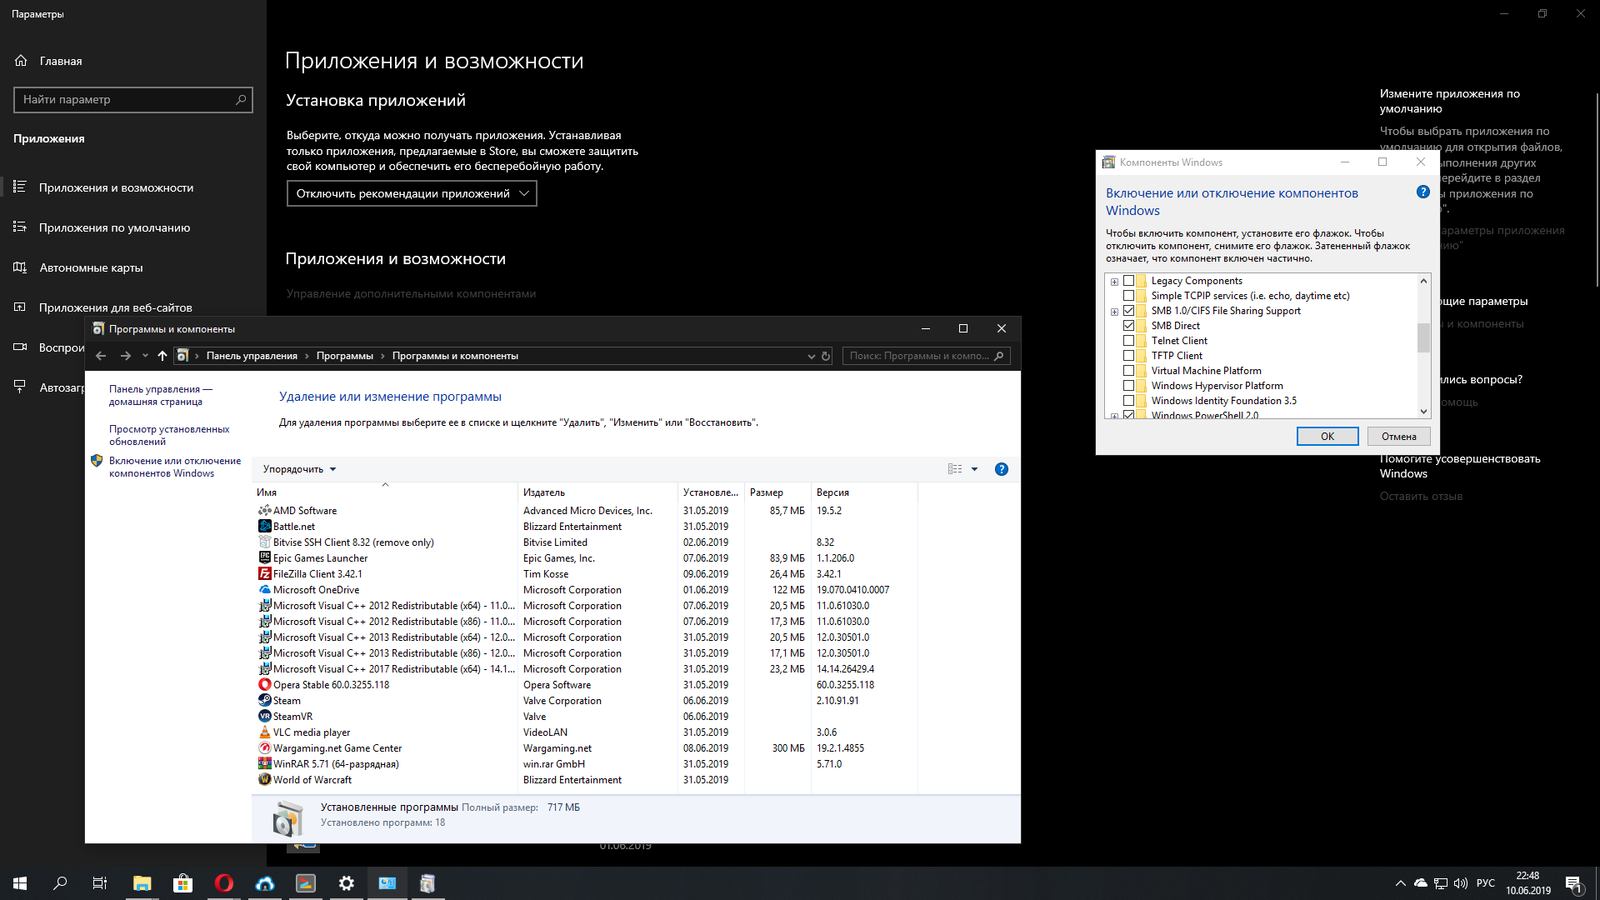
Task: Click Программы in the address breadcrumb
Action: (345, 356)
